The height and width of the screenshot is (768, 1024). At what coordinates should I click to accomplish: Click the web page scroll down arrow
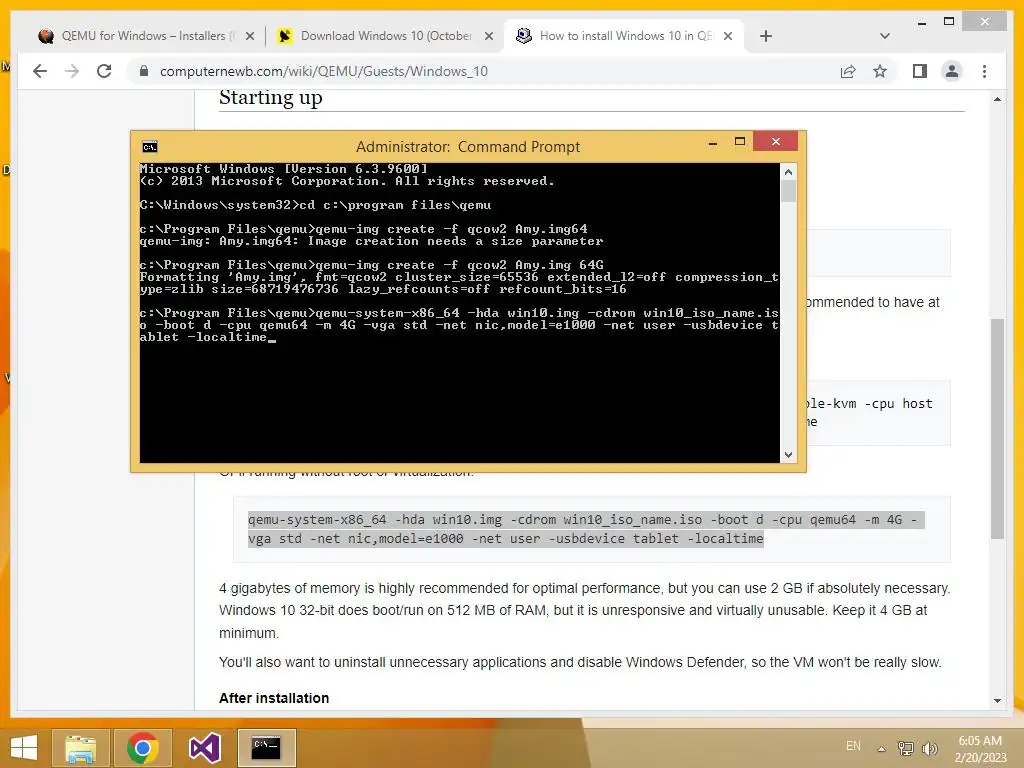[x=997, y=701]
